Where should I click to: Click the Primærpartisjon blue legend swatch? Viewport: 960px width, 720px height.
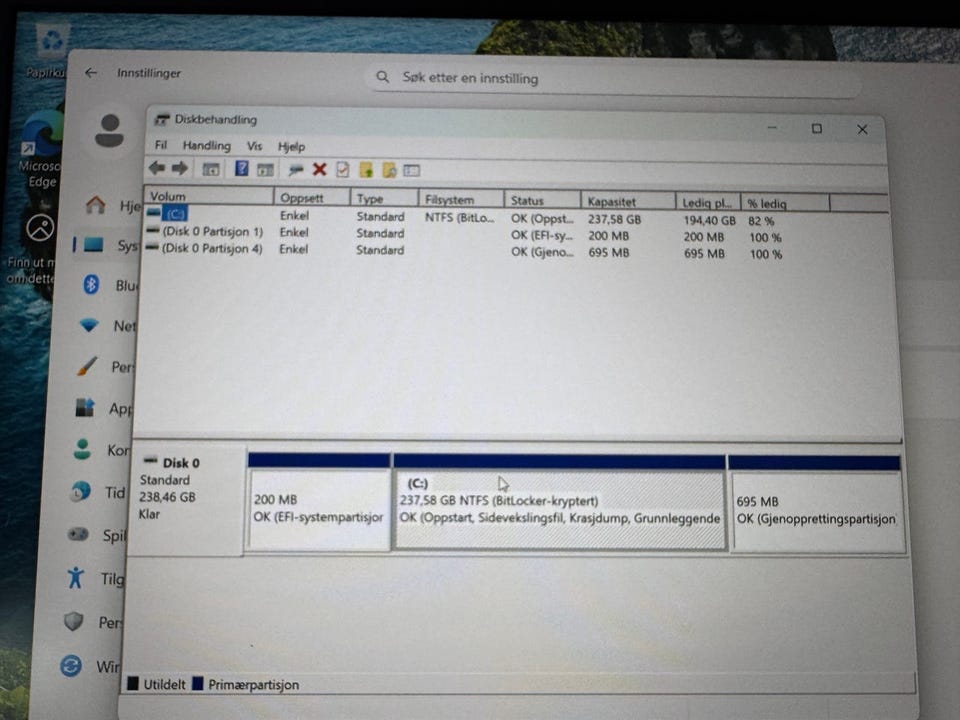click(x=198, y=684)
